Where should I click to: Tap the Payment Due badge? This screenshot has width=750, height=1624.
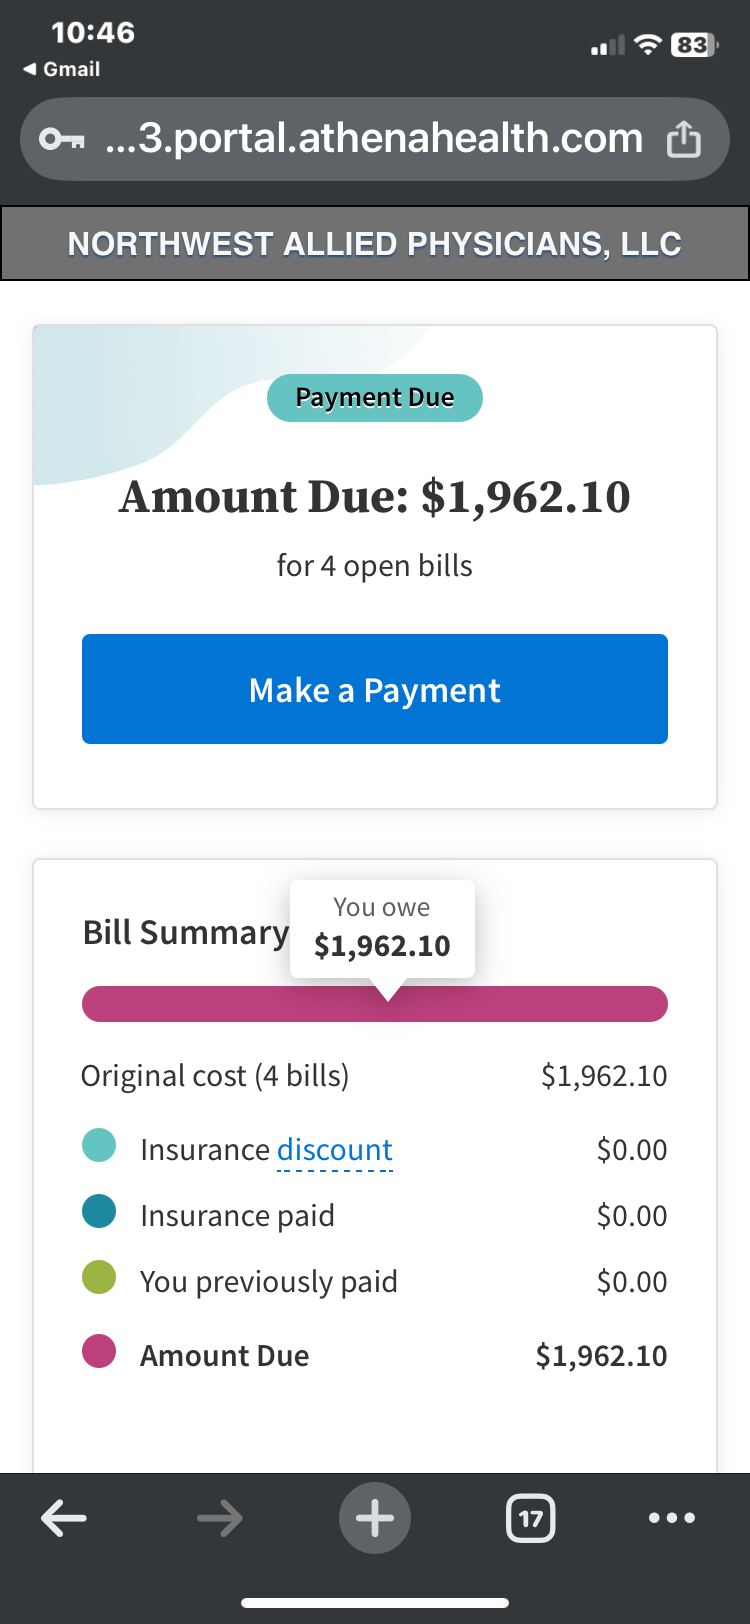click(375, 398)
